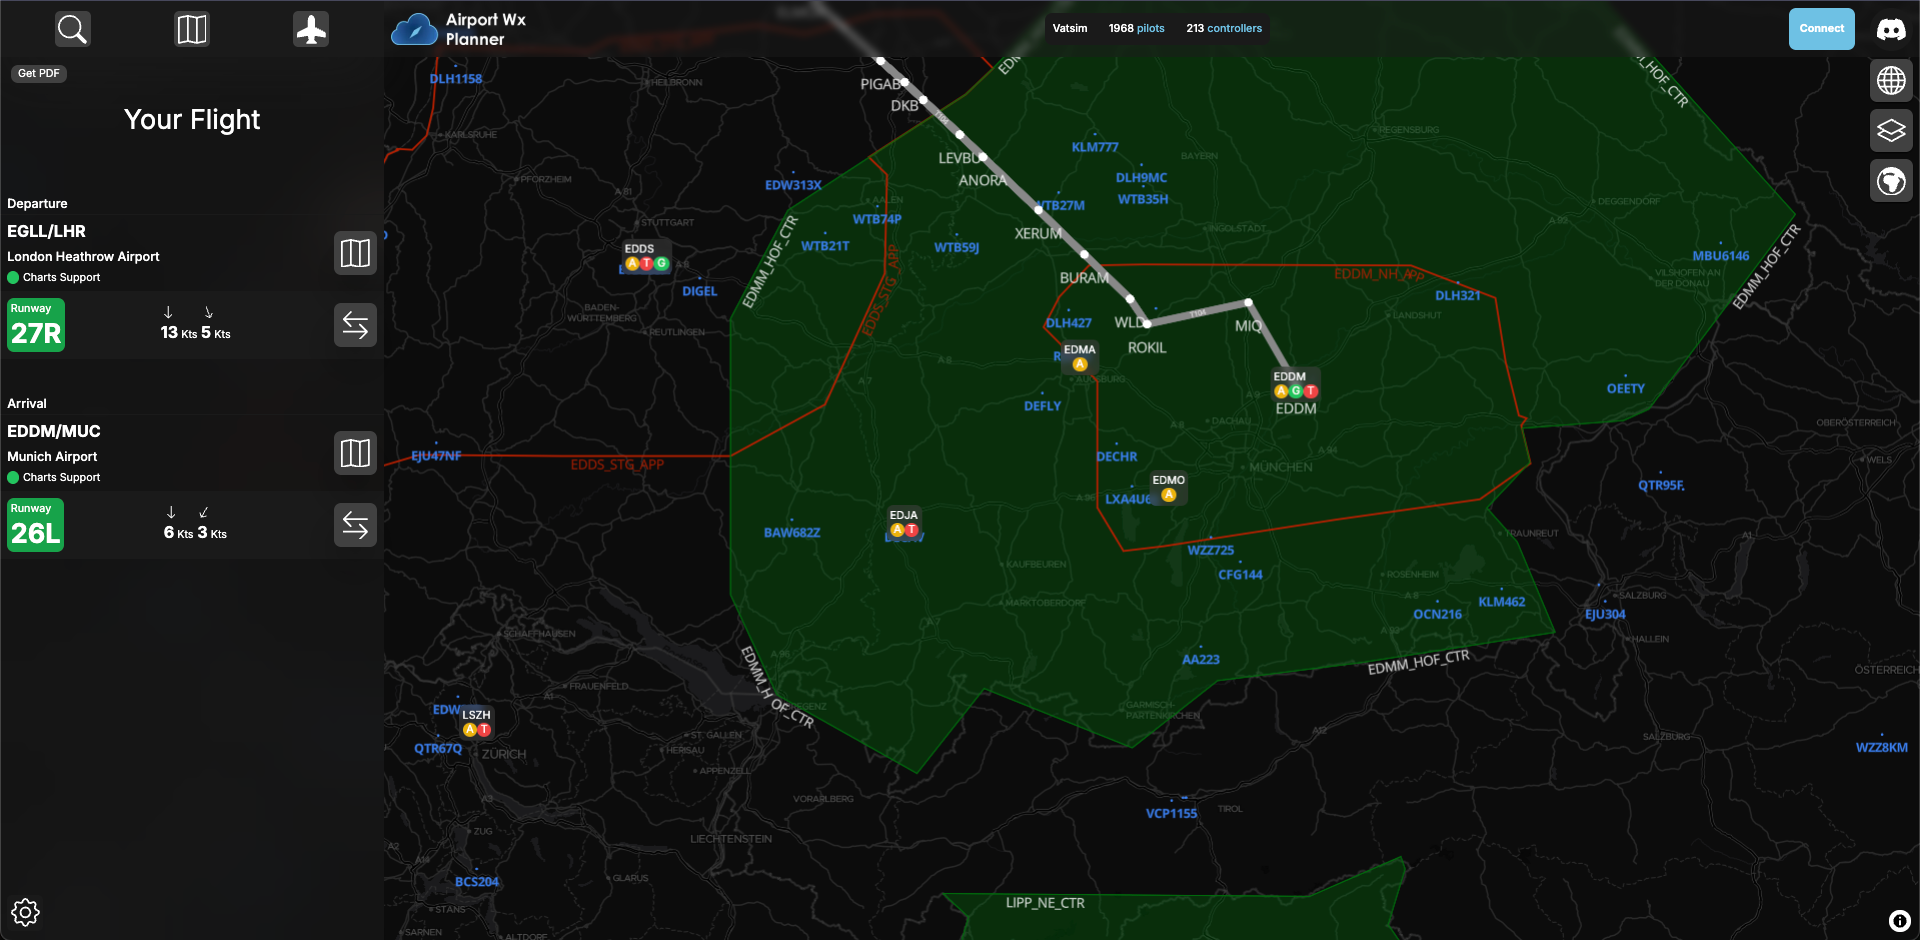Click the ROKIL waypoint label
1920x940 pixels.
[x=1146, y=347]
